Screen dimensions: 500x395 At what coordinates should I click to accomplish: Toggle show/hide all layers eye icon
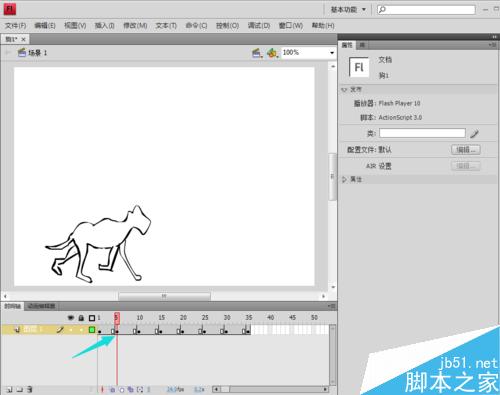[x=70, y=318]
